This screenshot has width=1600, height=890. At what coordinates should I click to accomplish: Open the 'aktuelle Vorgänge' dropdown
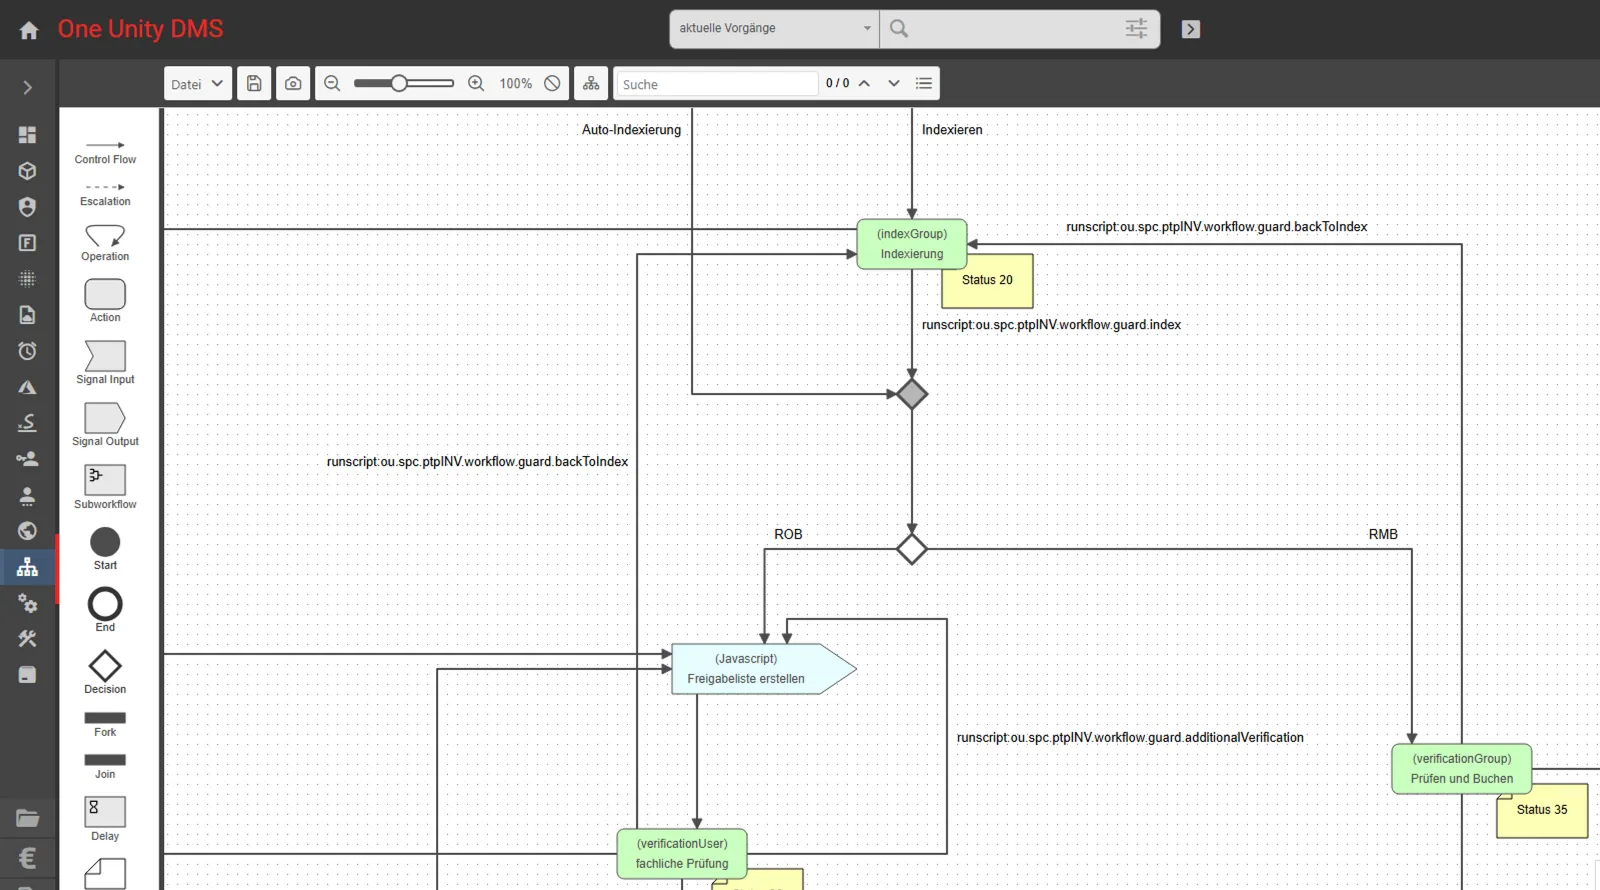click(775, 29)
